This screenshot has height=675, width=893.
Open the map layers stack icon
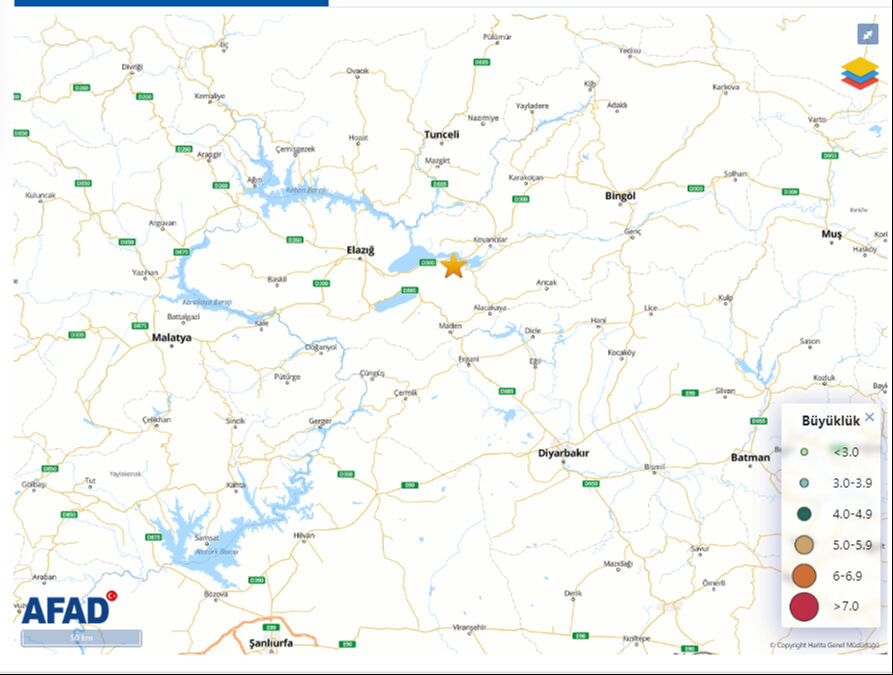pyautogui.click(x=859, y=73)
